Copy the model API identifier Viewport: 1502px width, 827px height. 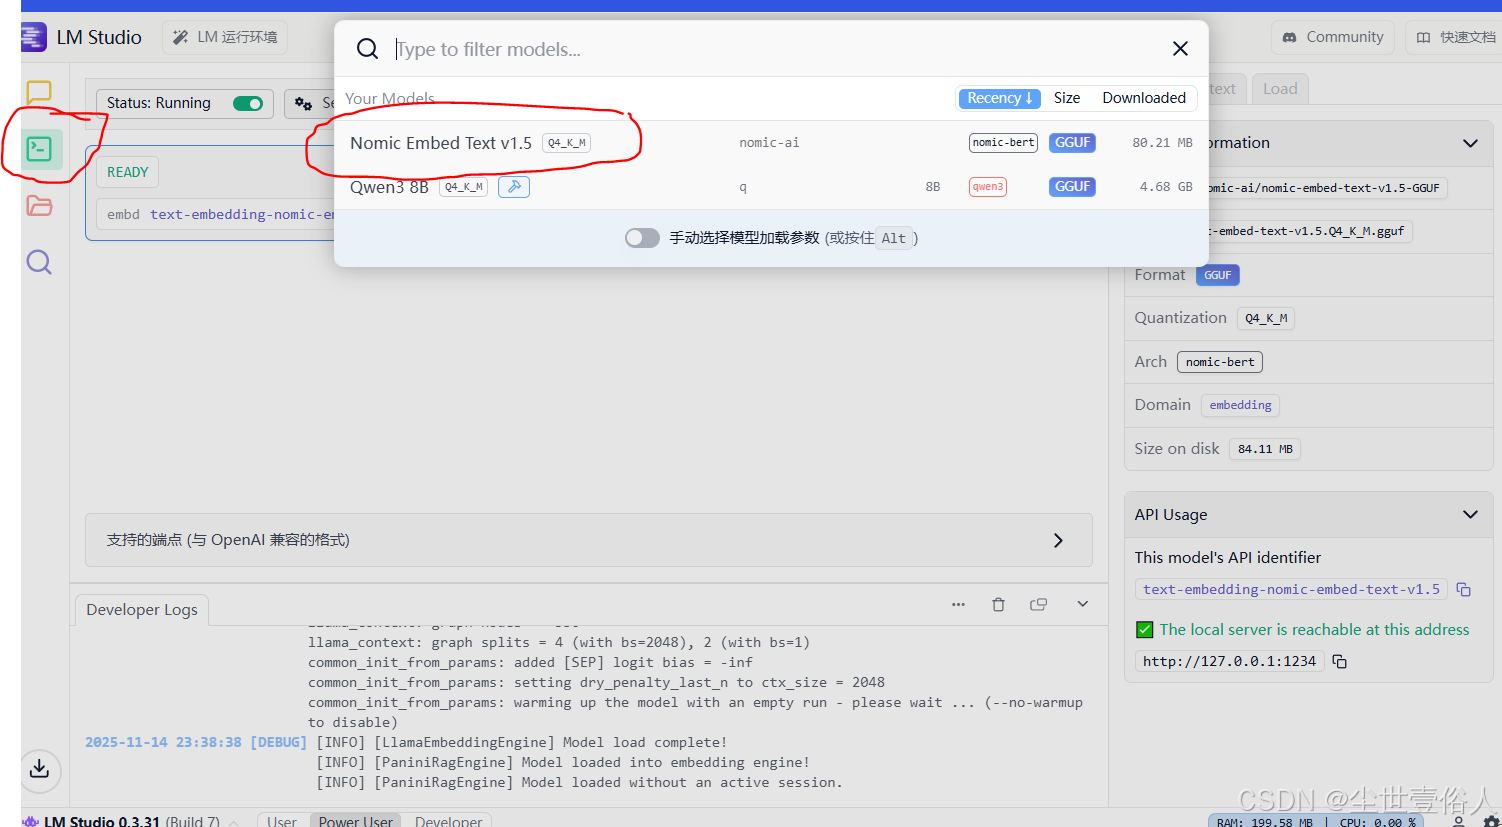point(1464,590)
